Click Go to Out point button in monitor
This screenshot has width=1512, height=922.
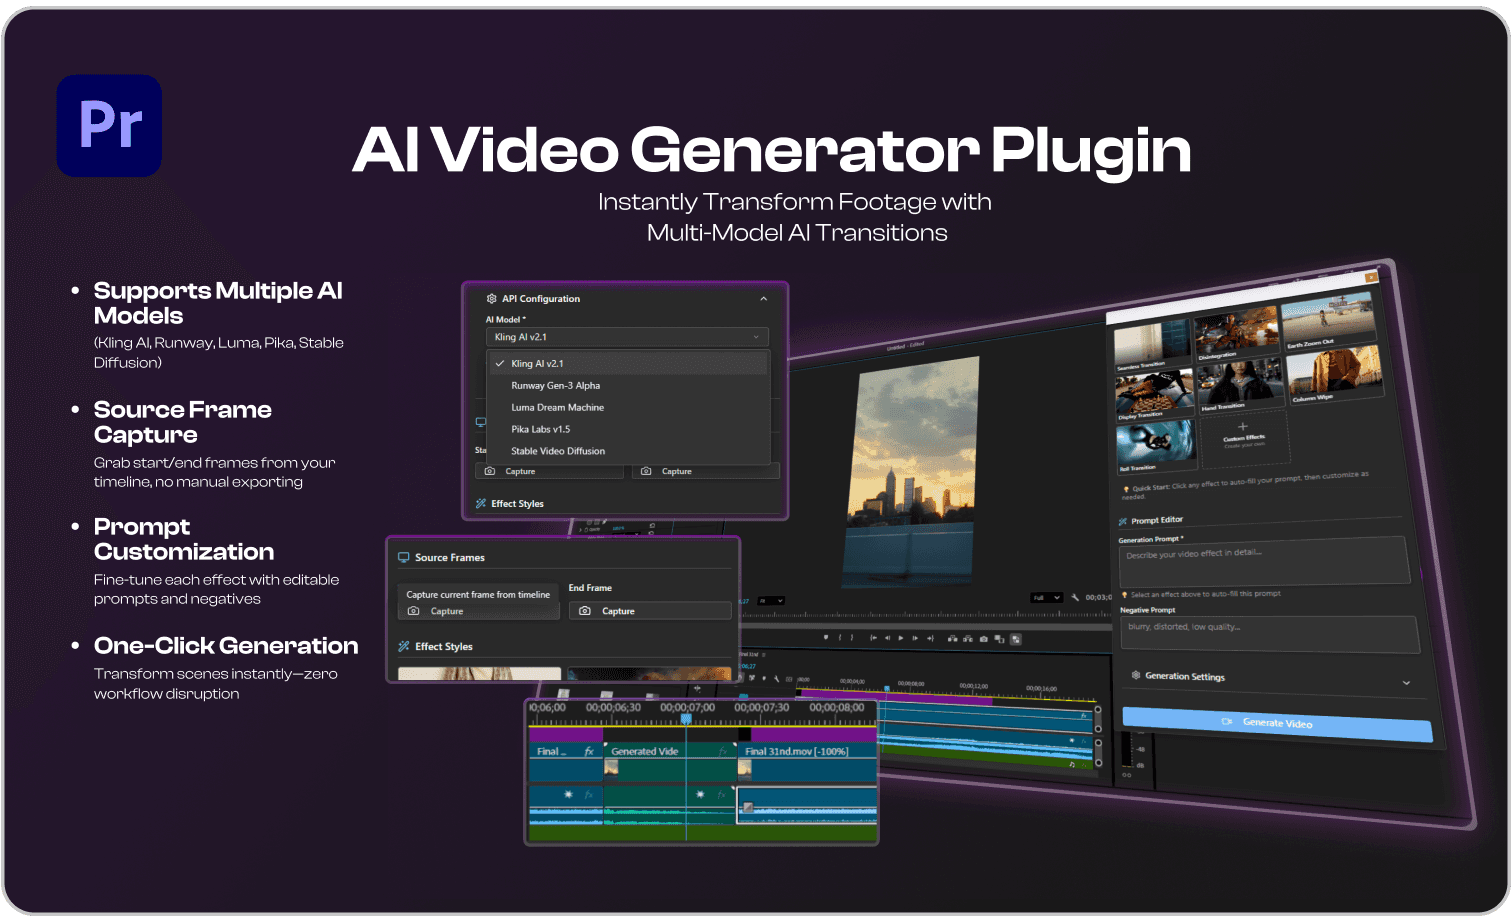tap(930, 638)
